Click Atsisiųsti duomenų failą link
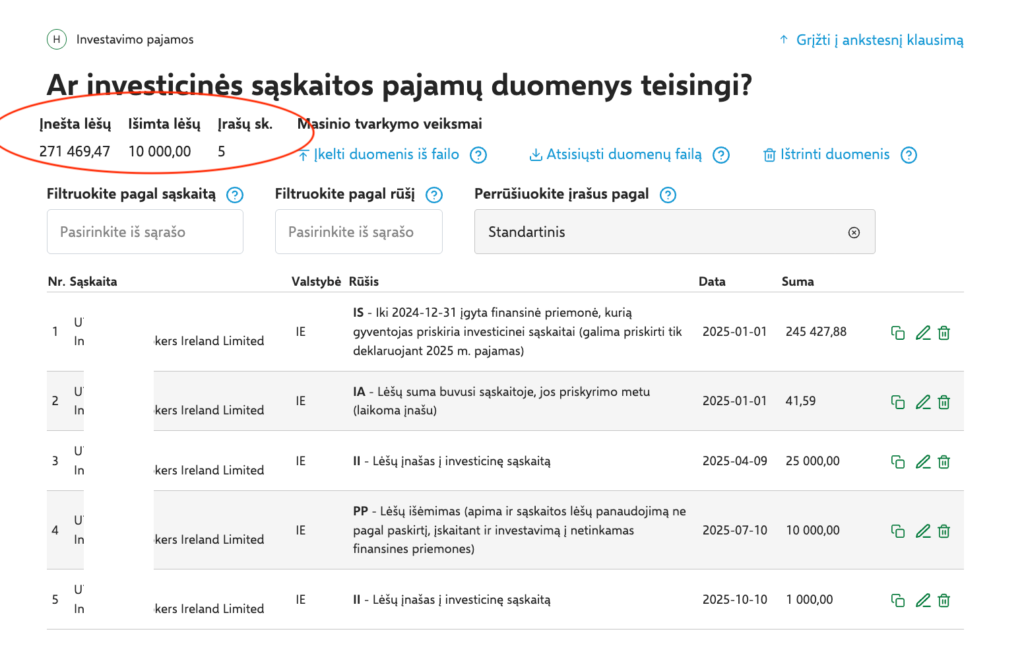The image size is (1024, 648). tap(615, 155)
